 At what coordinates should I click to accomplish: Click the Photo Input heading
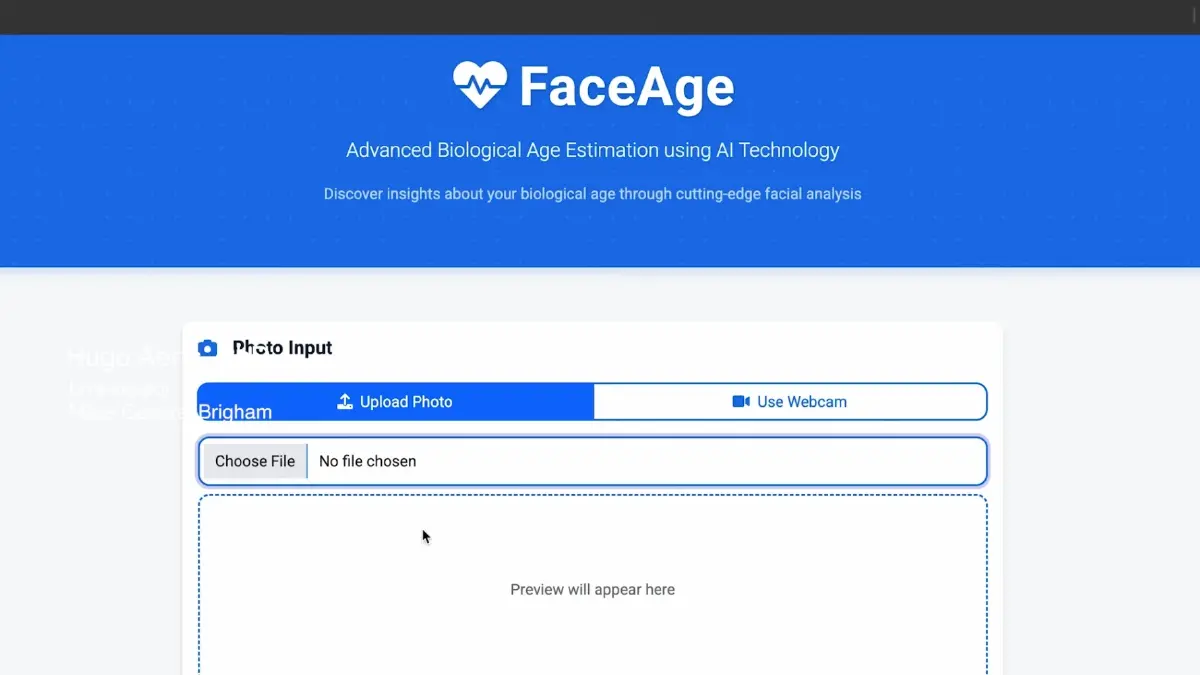pyautogui.click(x=282, y=347)
